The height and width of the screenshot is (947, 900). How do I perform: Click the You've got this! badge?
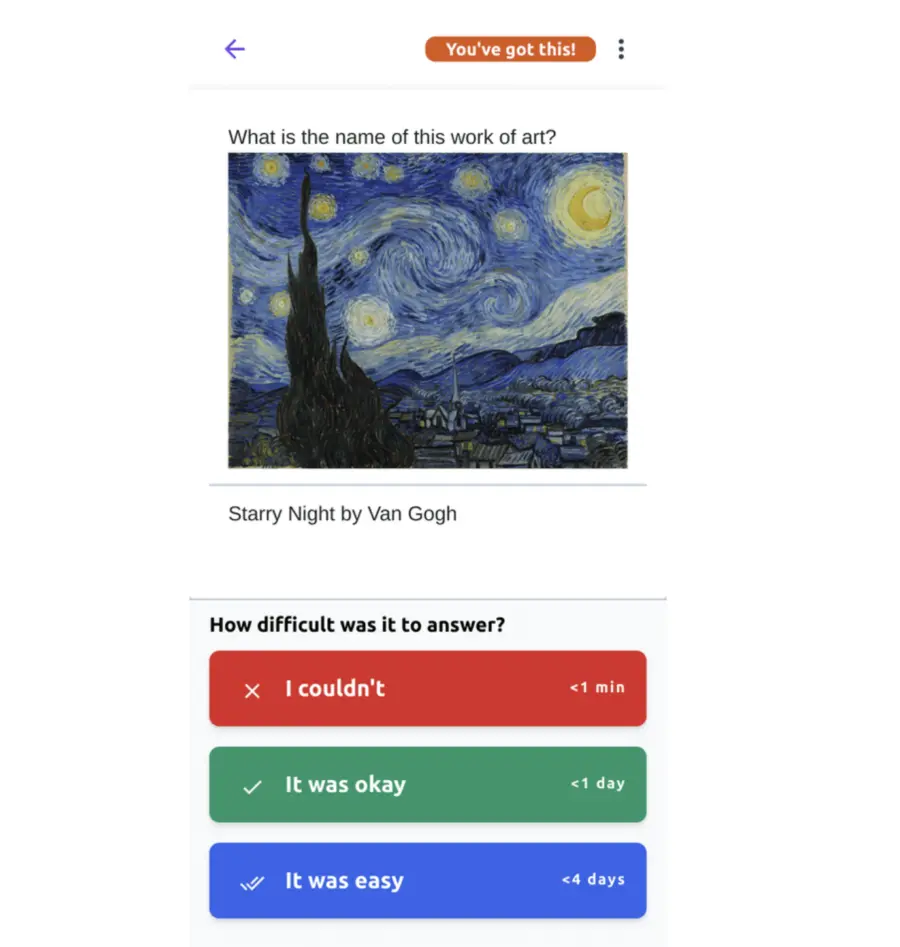tap(510, 49)
